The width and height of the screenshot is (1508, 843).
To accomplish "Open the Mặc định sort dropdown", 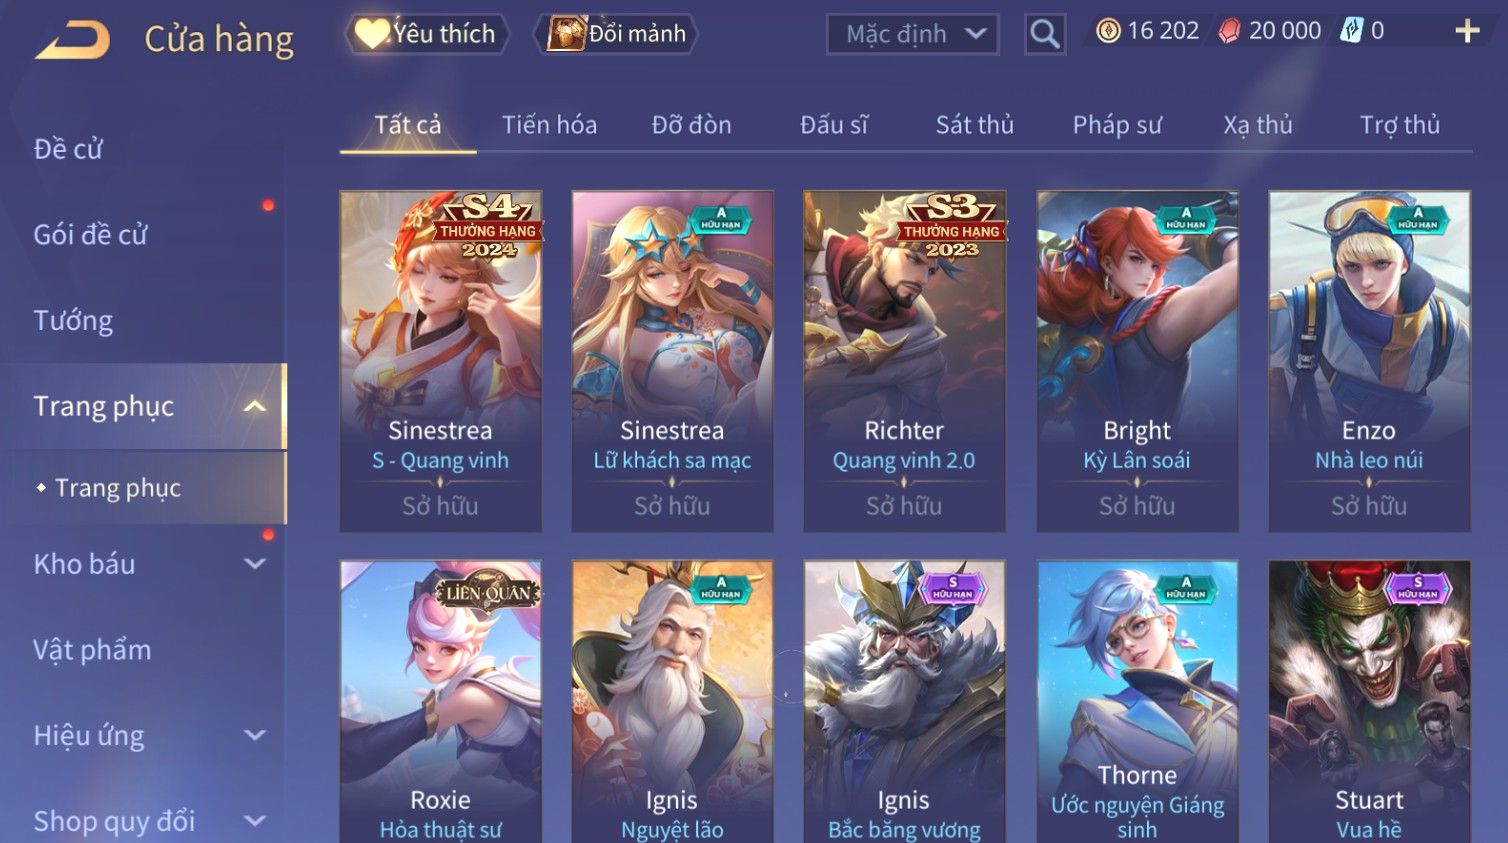I will pyautogui.click(x=912, y=34).
